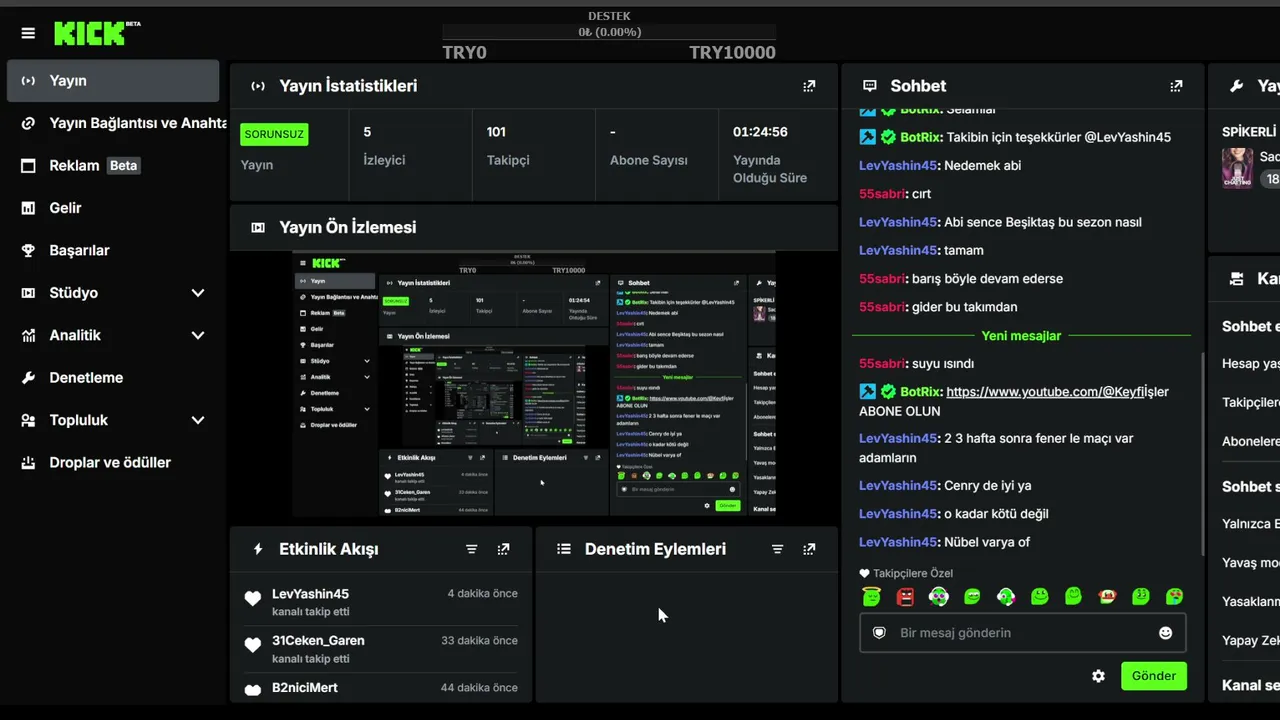Screen dimensions: 1280x720
Task: Focus the 'Bir mesaj gönderin' message field
Action: (1023, 633)
